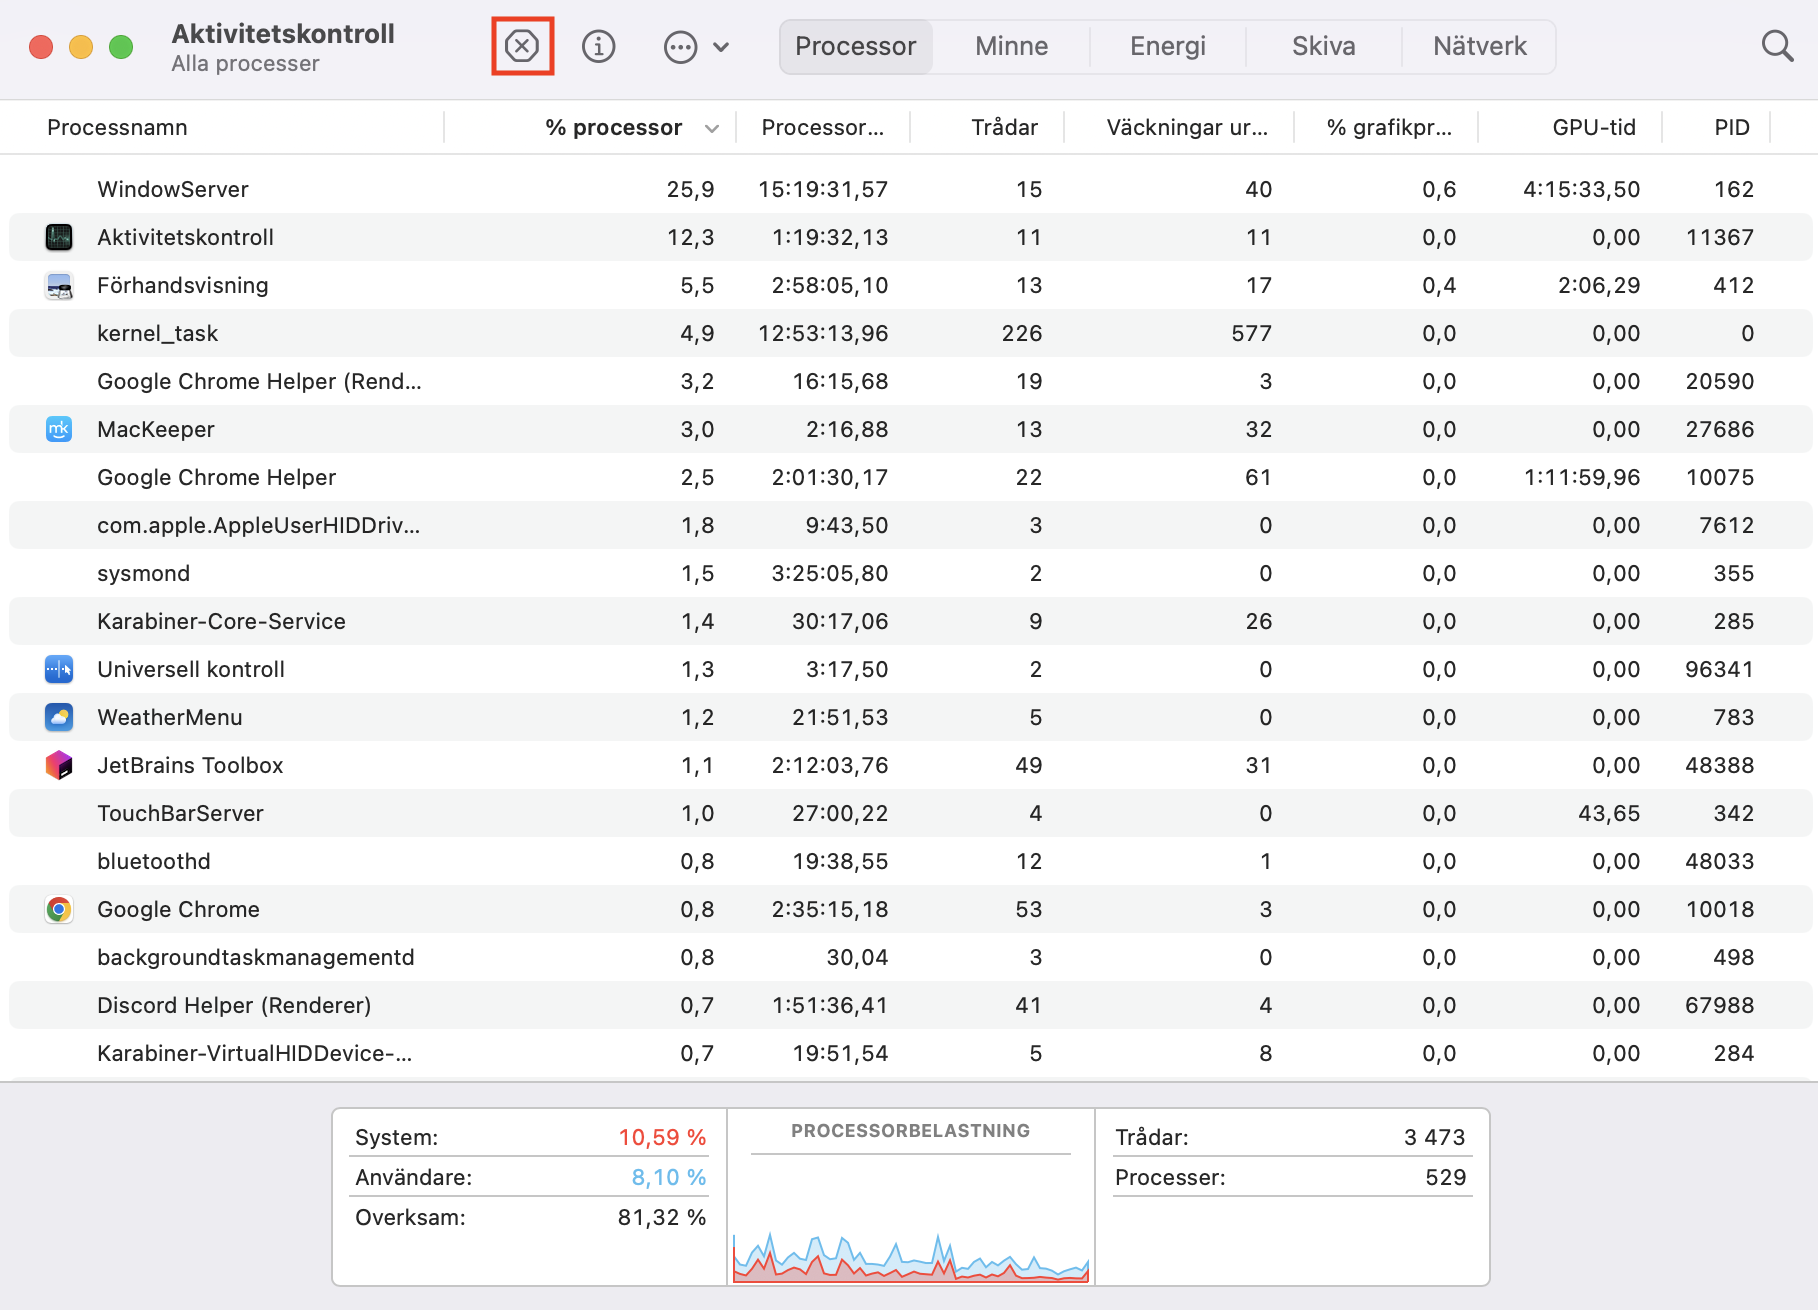1818x1310 pixels.
Task: Select the backgroundtaskmanagementd row
Action: 910,957
